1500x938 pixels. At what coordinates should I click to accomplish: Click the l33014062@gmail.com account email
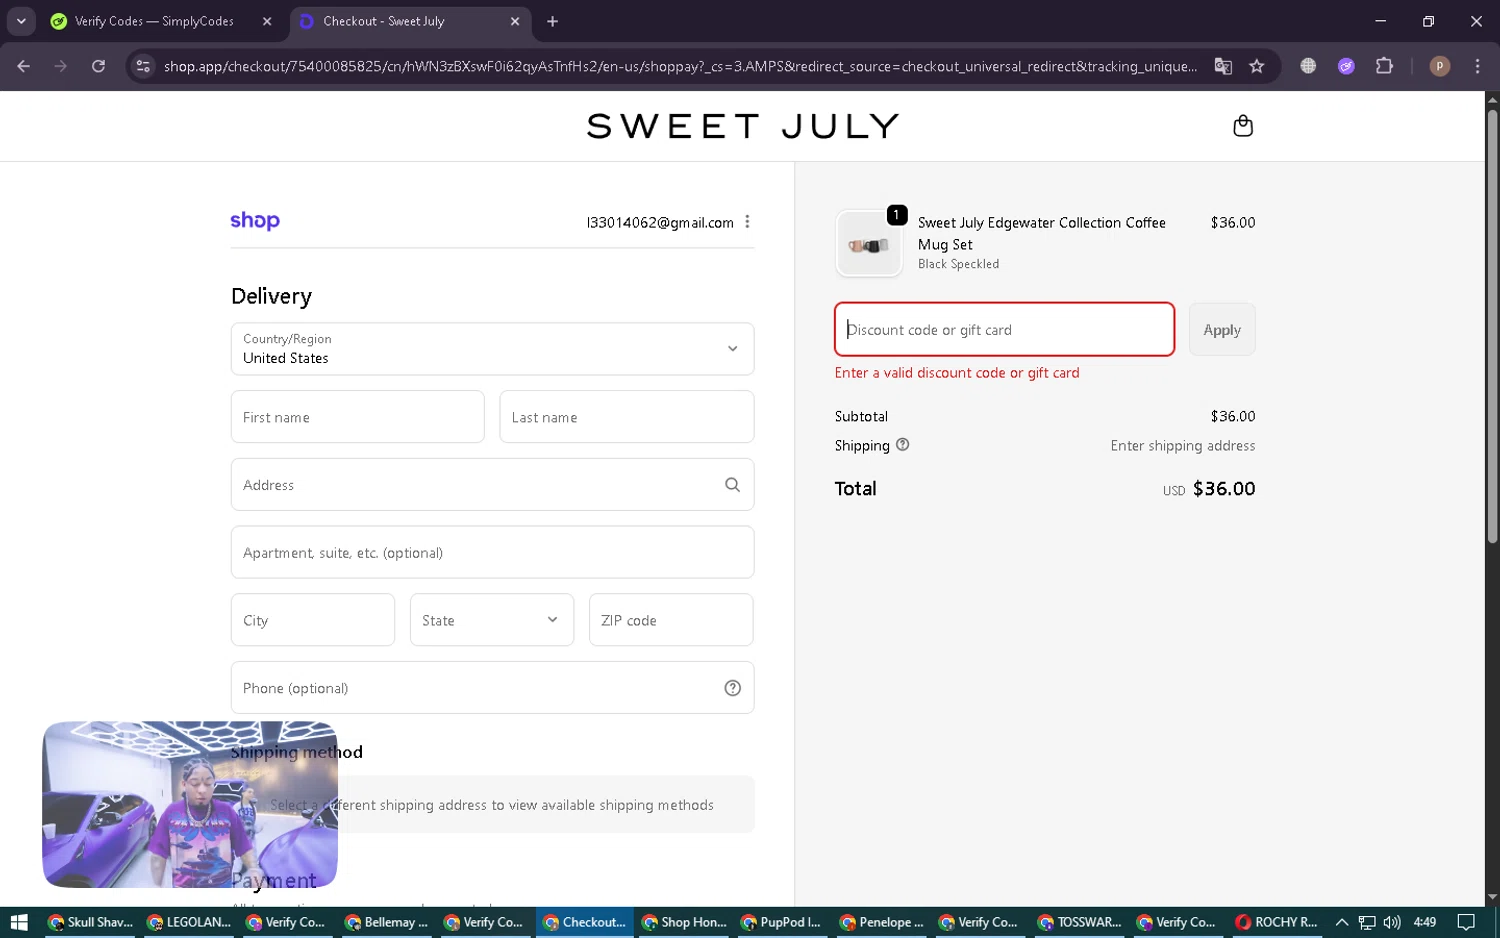coord(660,222)
